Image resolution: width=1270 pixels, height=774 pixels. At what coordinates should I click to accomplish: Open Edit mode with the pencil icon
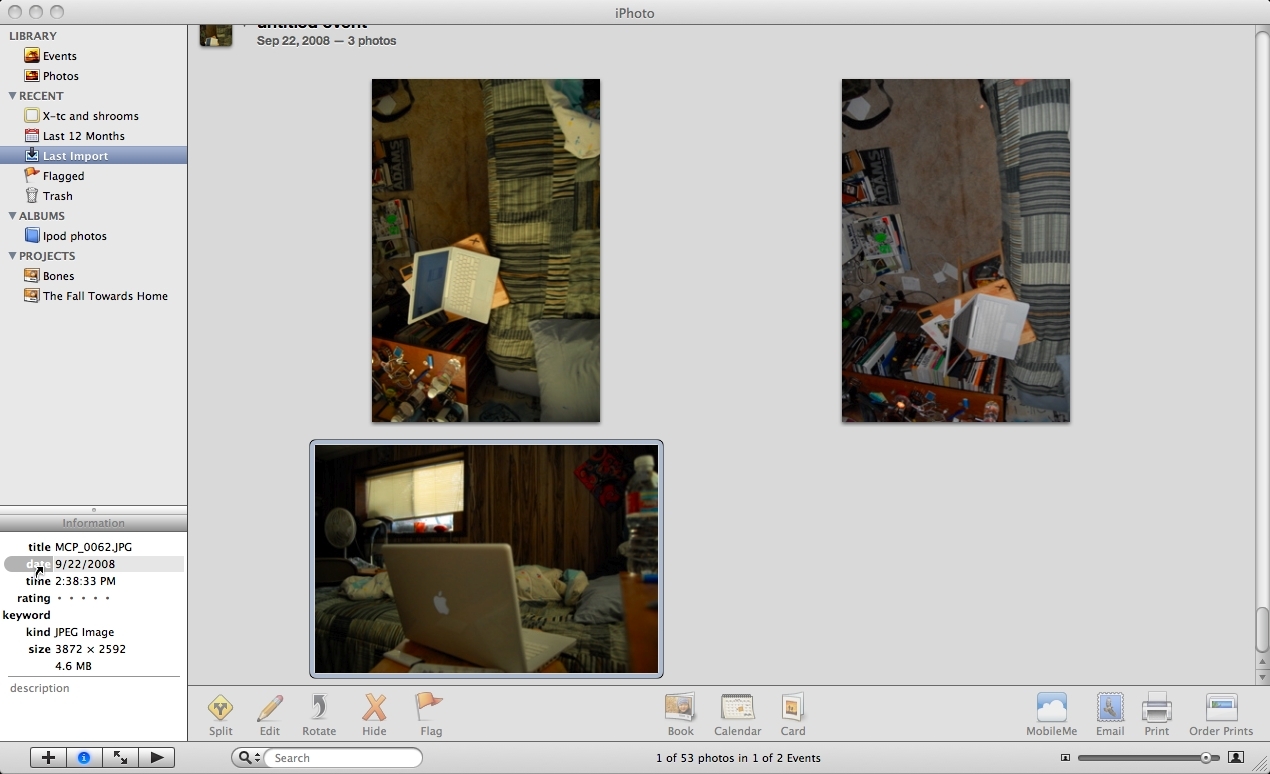tap(270, 709)
